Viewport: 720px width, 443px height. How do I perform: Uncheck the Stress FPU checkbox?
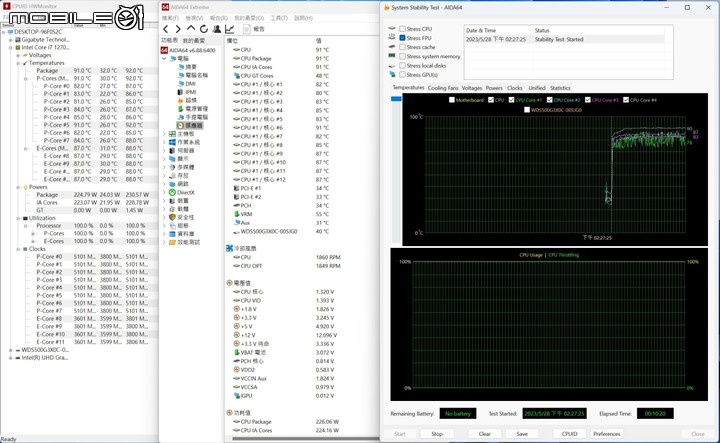402,38
